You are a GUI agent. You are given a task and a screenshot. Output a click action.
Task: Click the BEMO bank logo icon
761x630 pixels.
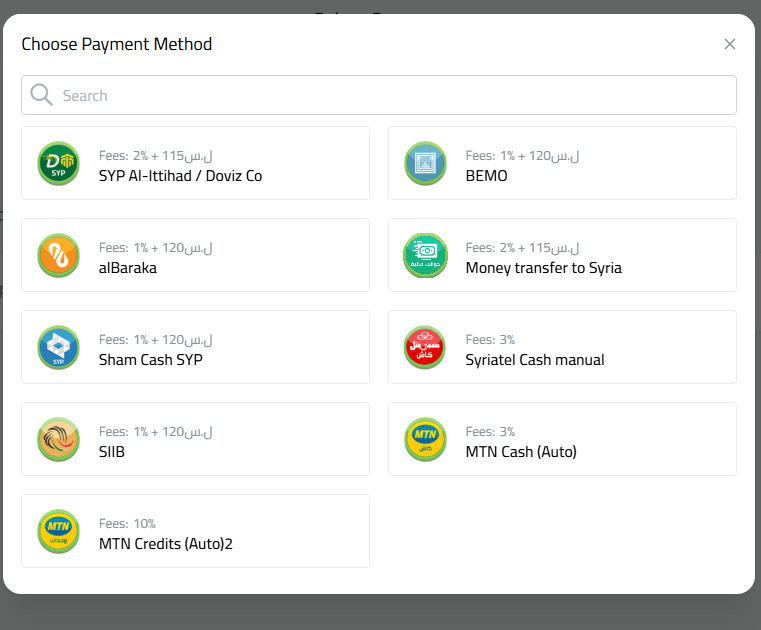point(425,163)
